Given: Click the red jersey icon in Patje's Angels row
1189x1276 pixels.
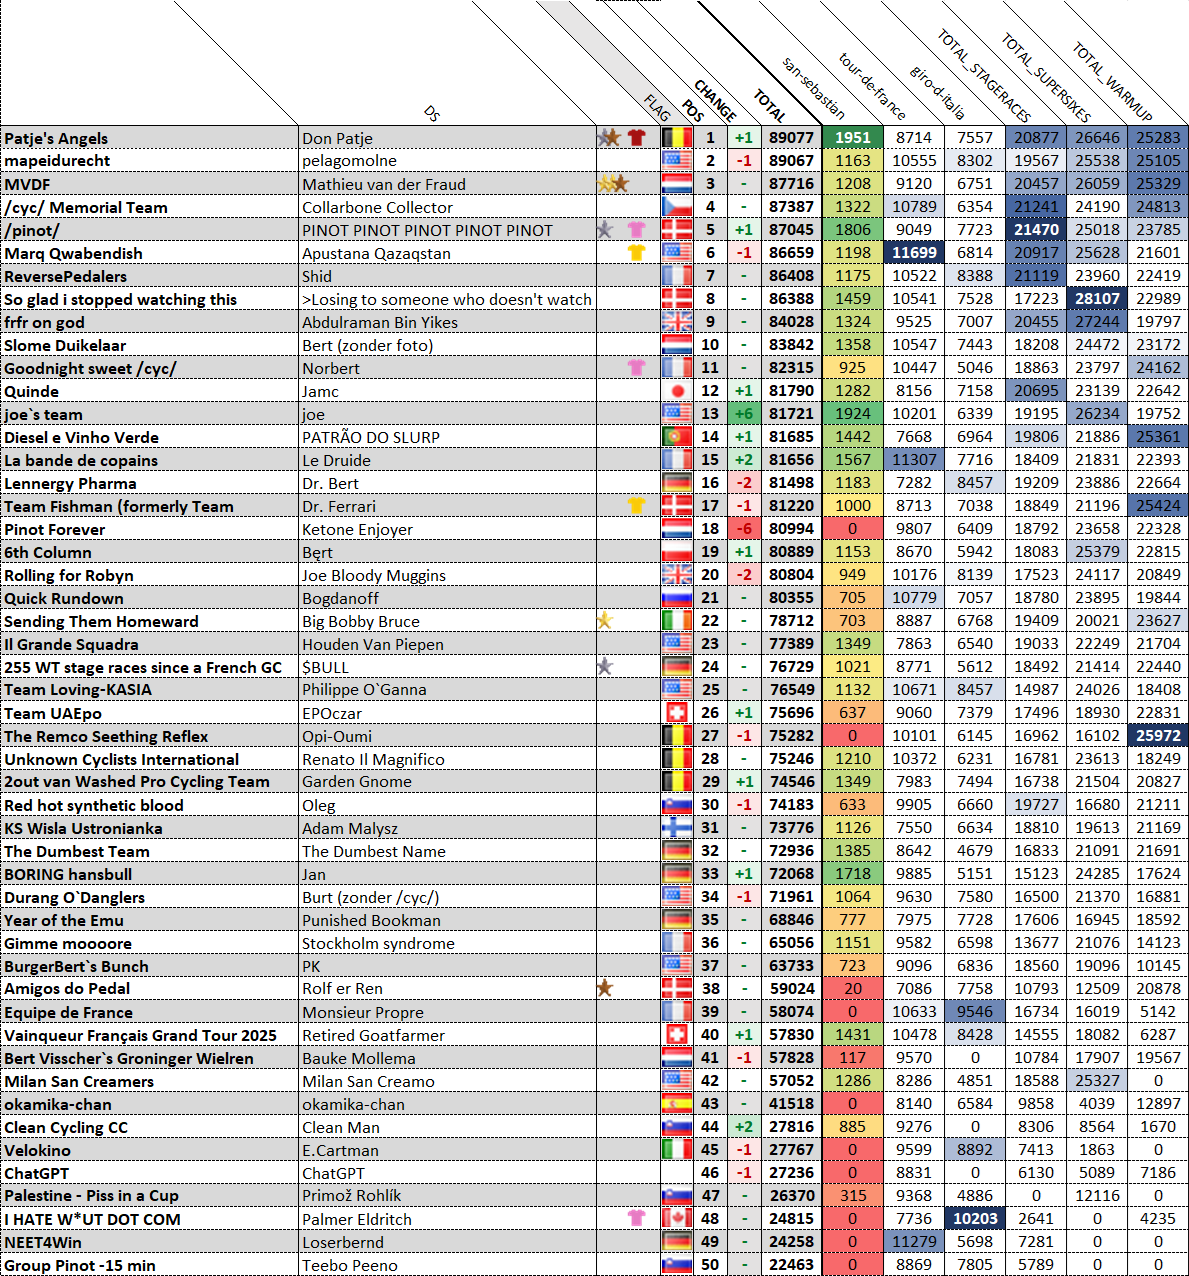Looking at the screenshot, I should point(636,138).
